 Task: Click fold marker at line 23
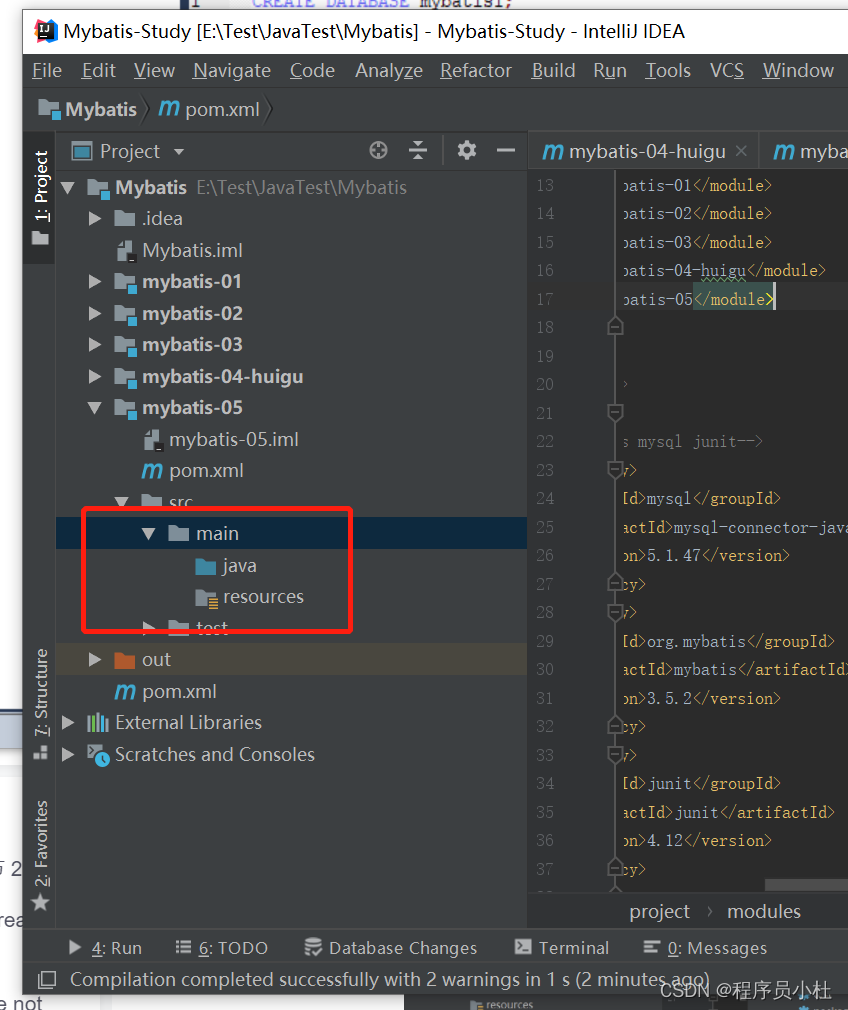[615, 470]
